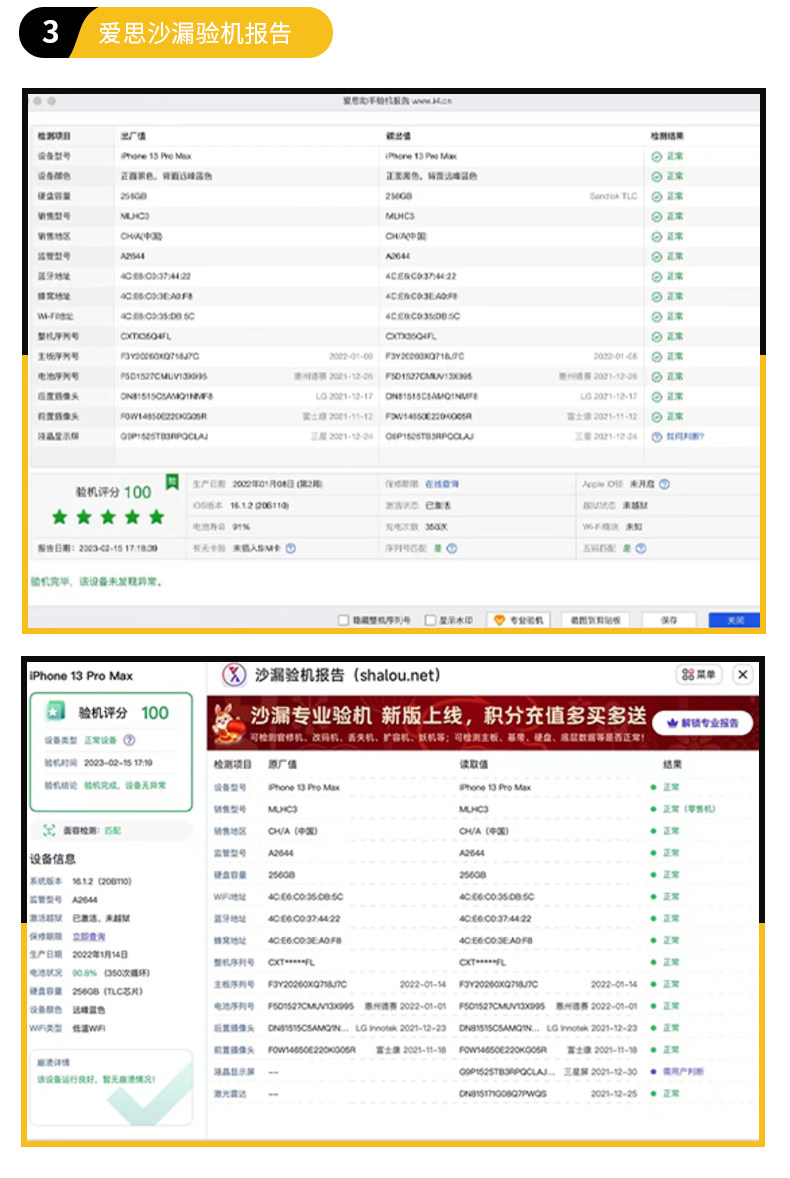Click the Sandisk TLC label in 硬盘容量 row
This screenshot has width=790, height=1178.
pos(613,196)
